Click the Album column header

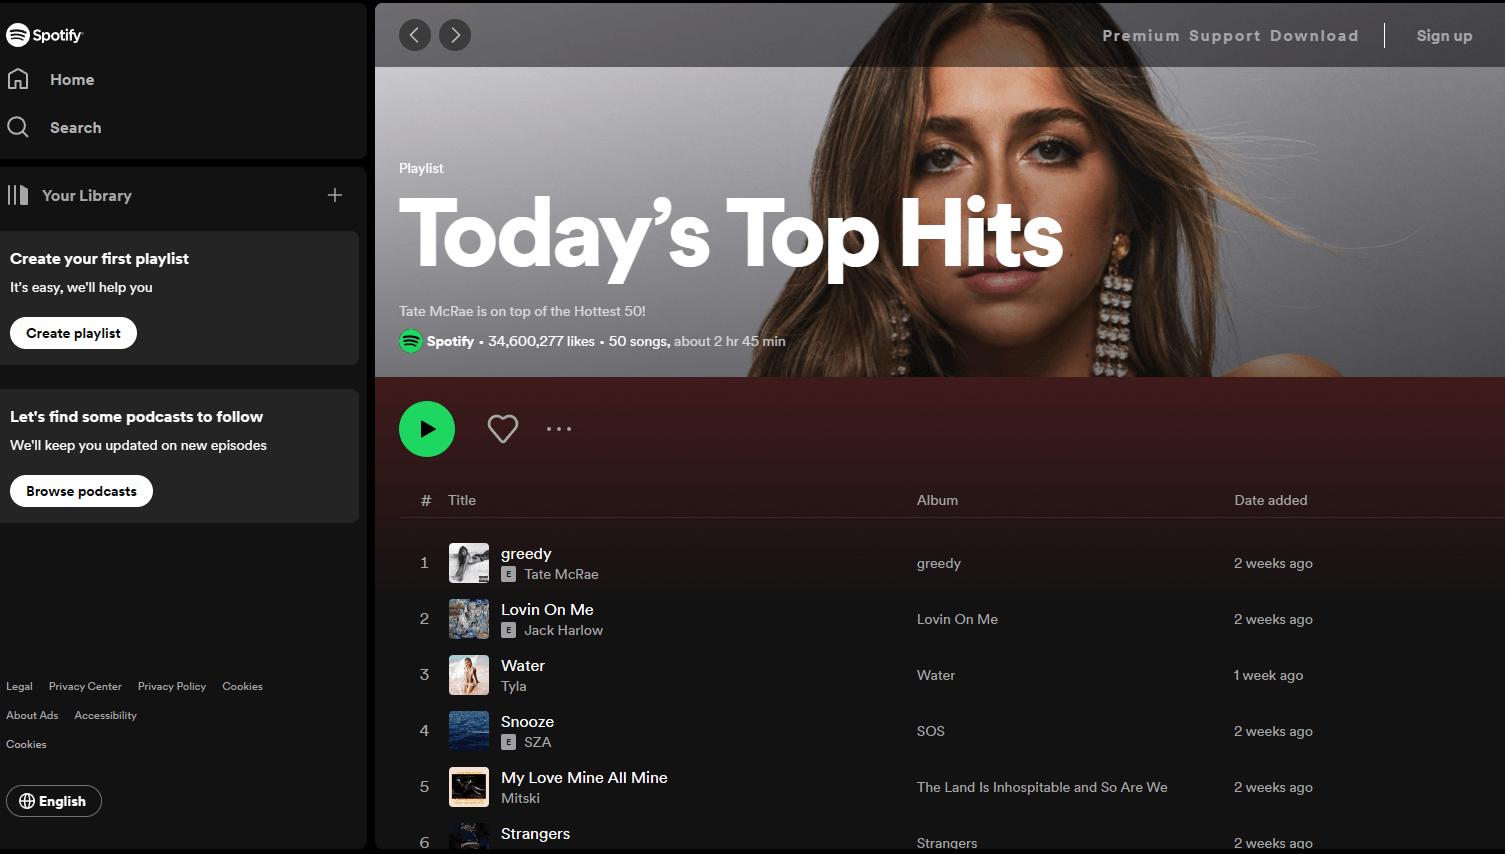[x=937, y=500]
